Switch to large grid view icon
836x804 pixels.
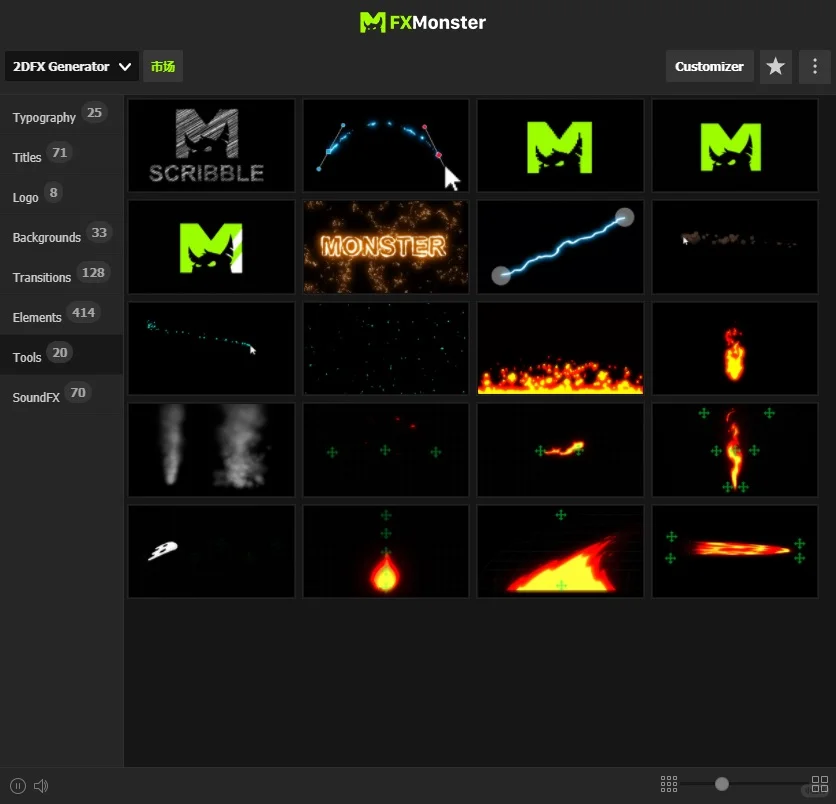tap(819, 784)
